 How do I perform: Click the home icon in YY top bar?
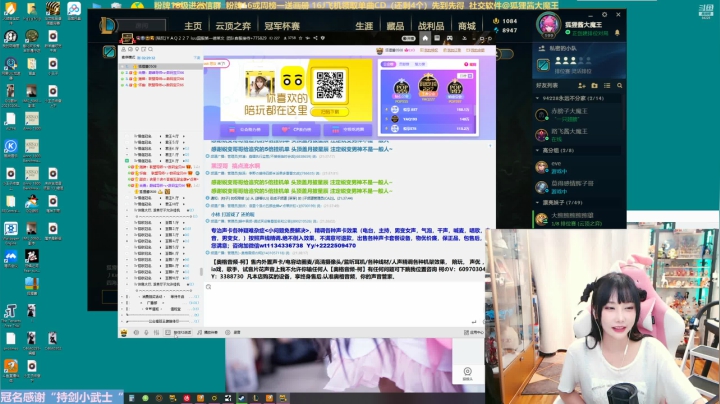point(425,38)
